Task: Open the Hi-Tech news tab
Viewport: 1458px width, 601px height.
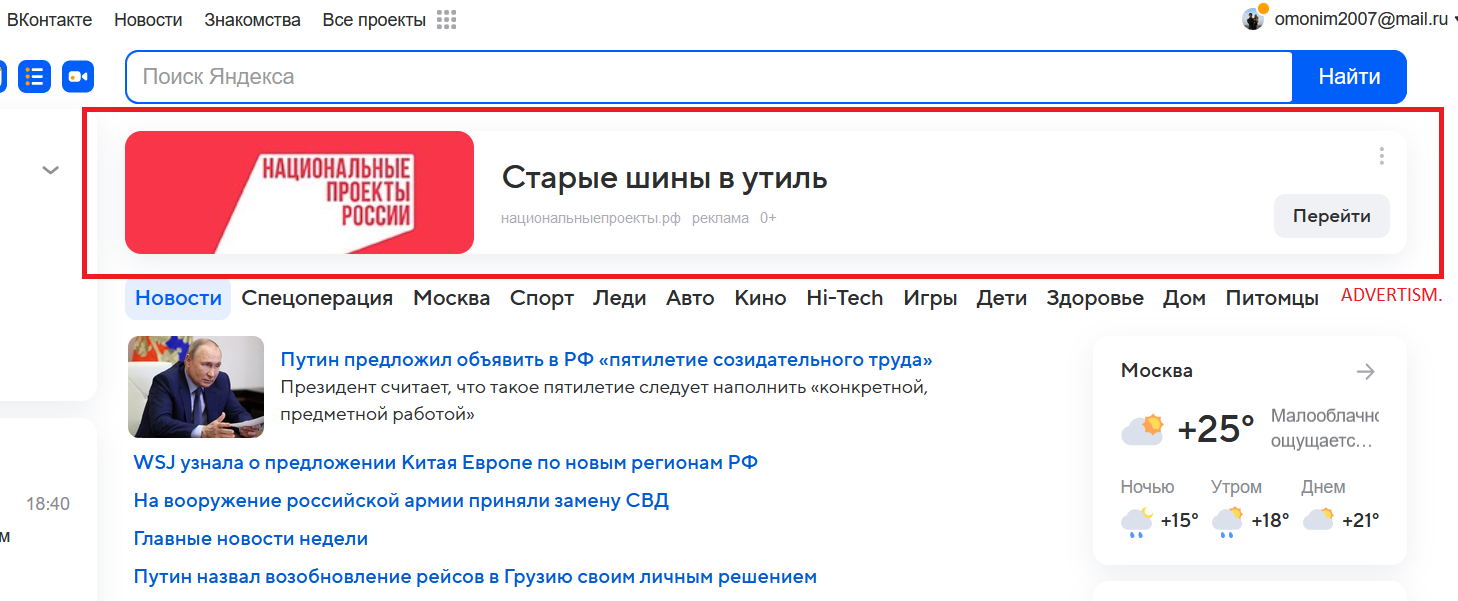Action: (844, 297)
